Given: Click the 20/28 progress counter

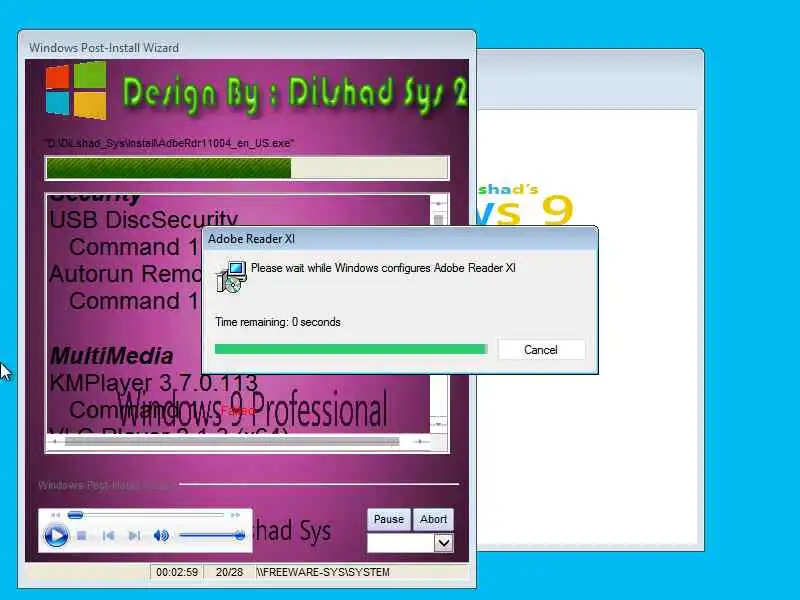Looking at the screenshot, I should (229, 572).
